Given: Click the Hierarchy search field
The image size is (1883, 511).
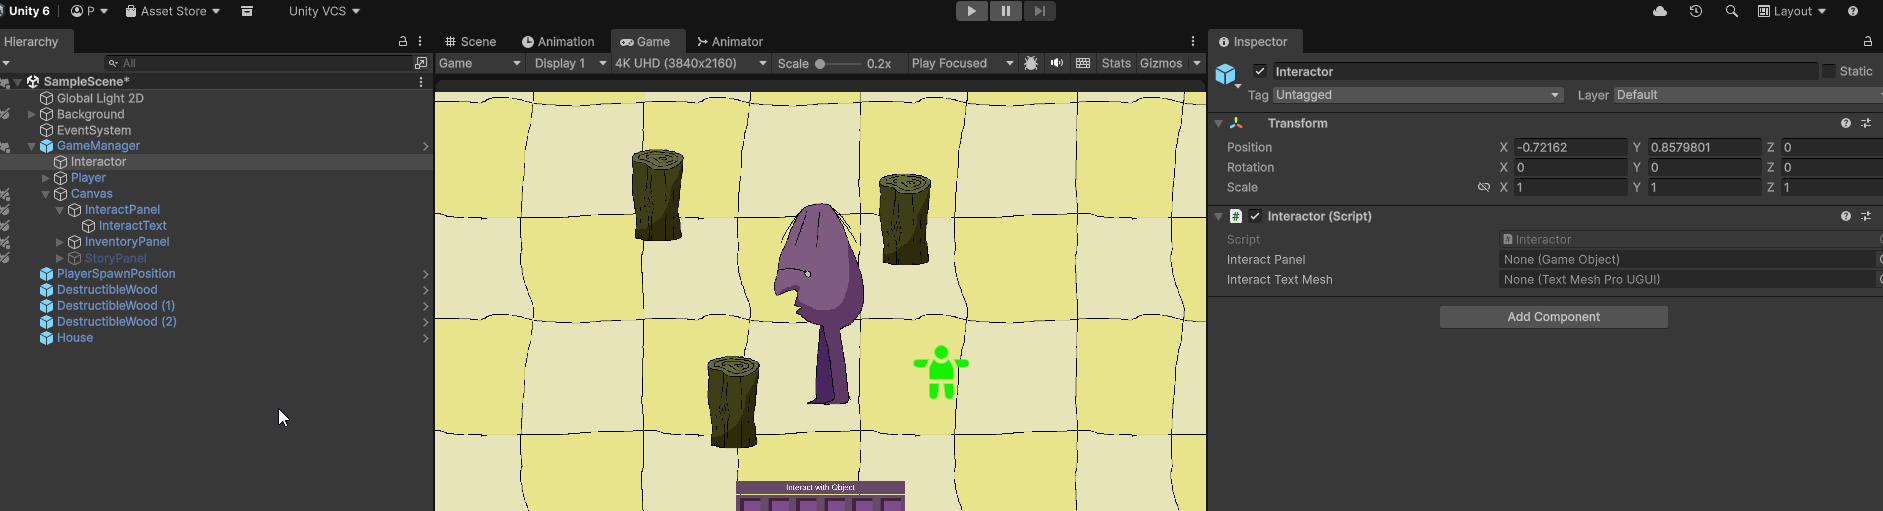Looking at the screenshot, I should [x=258, y=63].
